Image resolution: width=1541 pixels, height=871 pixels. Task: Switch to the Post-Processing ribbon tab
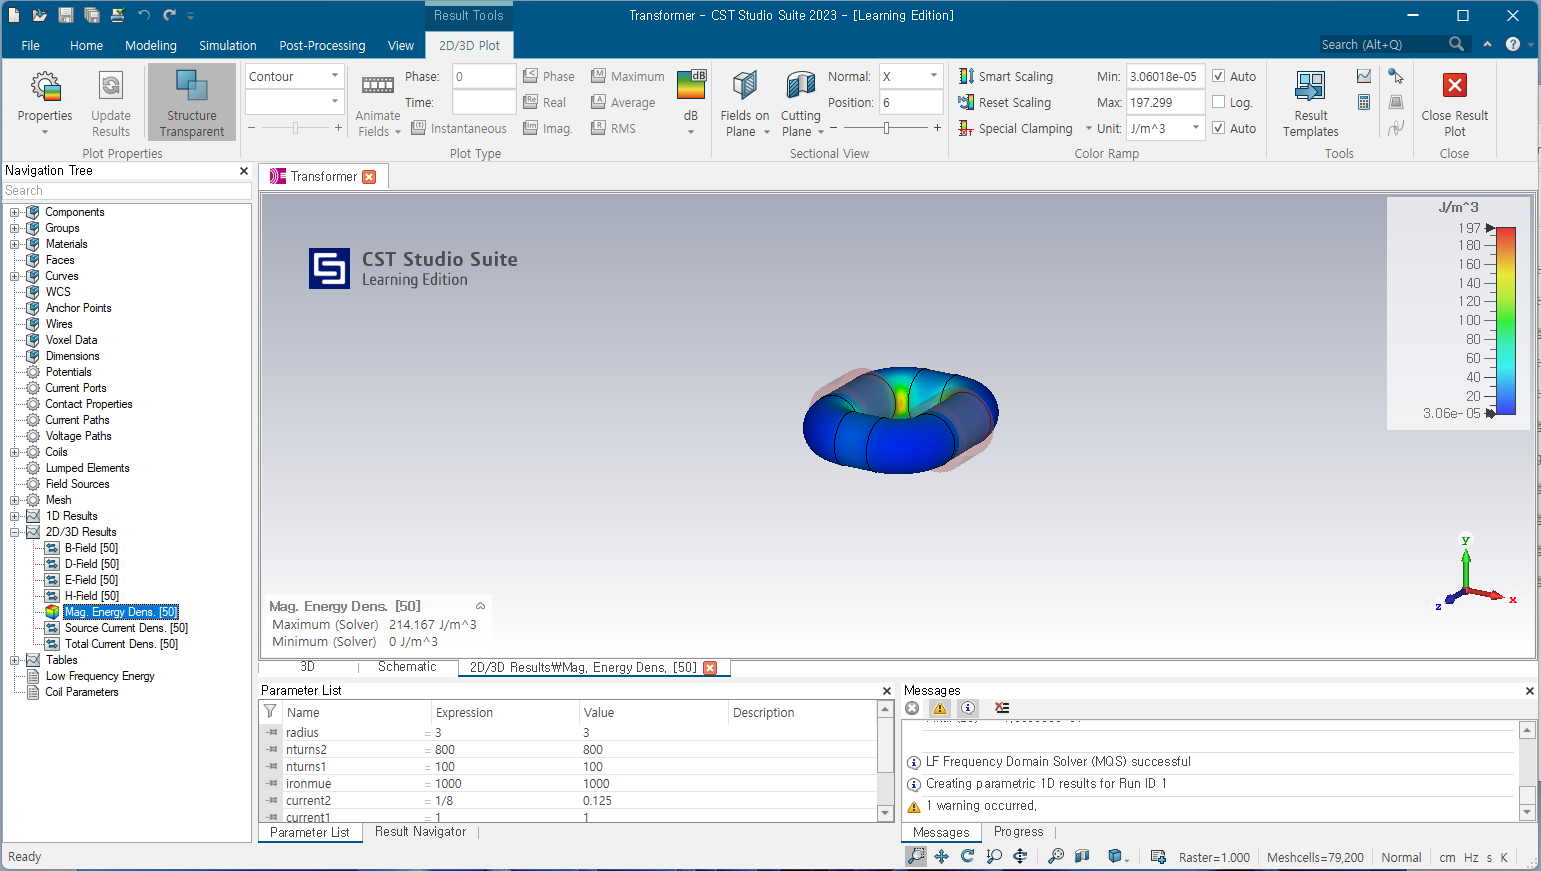pyautogui.click(x=322, y=45)
